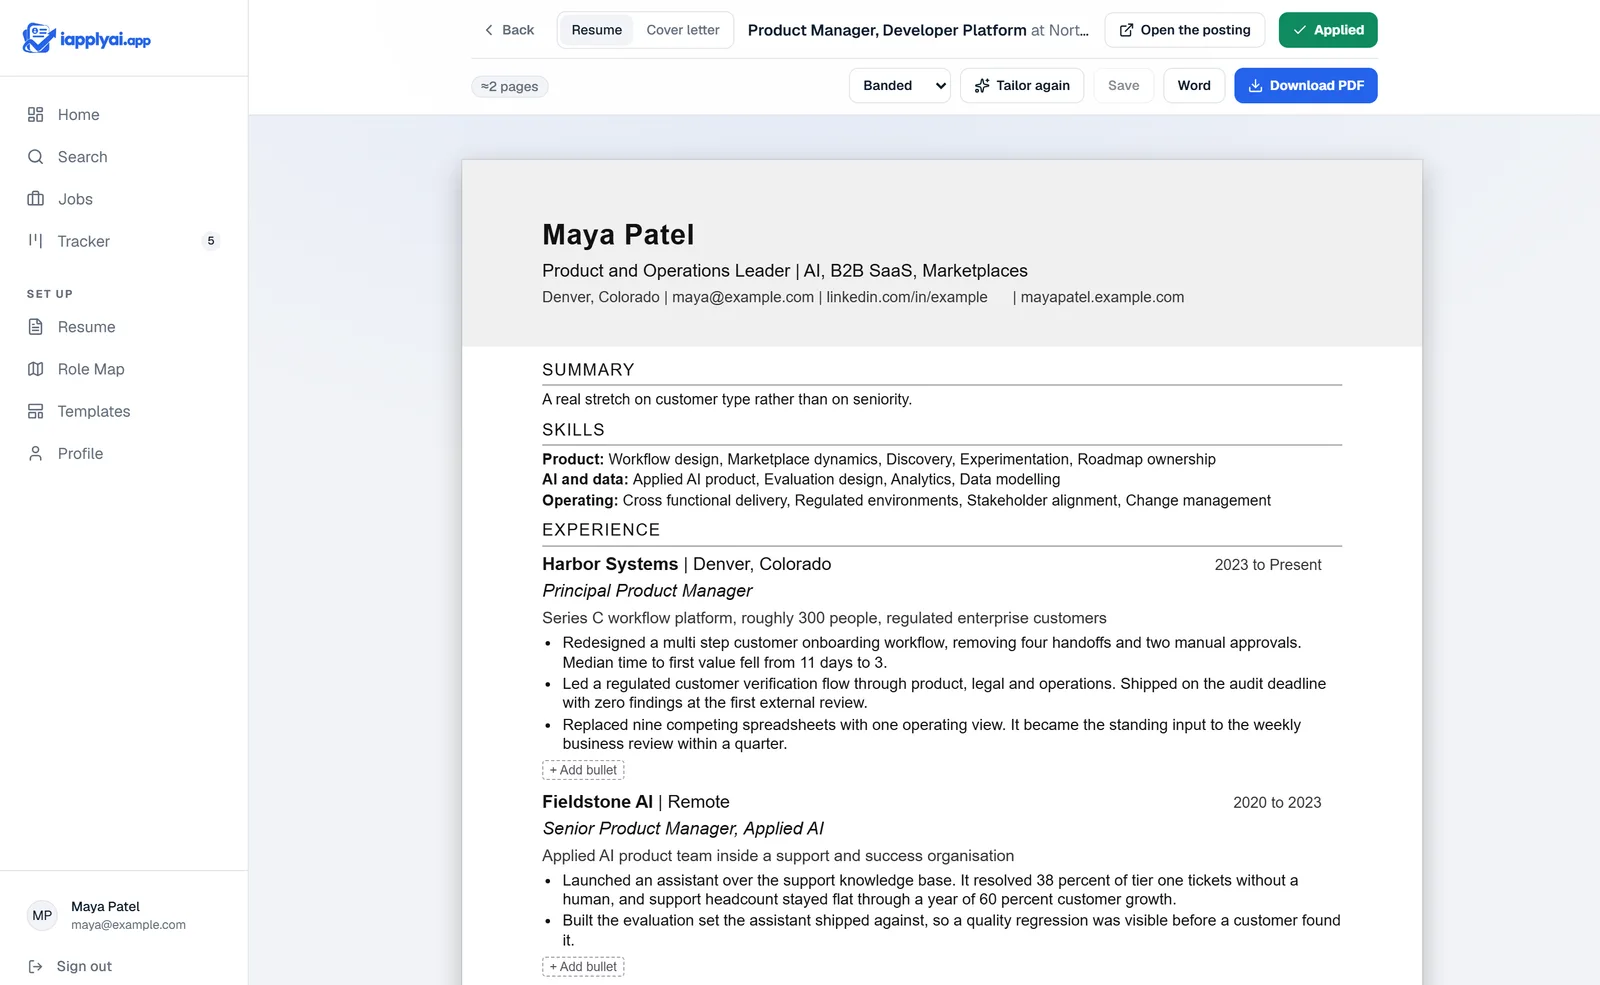Screen dimensions: 1600x985
Task: Click the 'AI and data:' skills line
Action: click(x=801, y=480)
